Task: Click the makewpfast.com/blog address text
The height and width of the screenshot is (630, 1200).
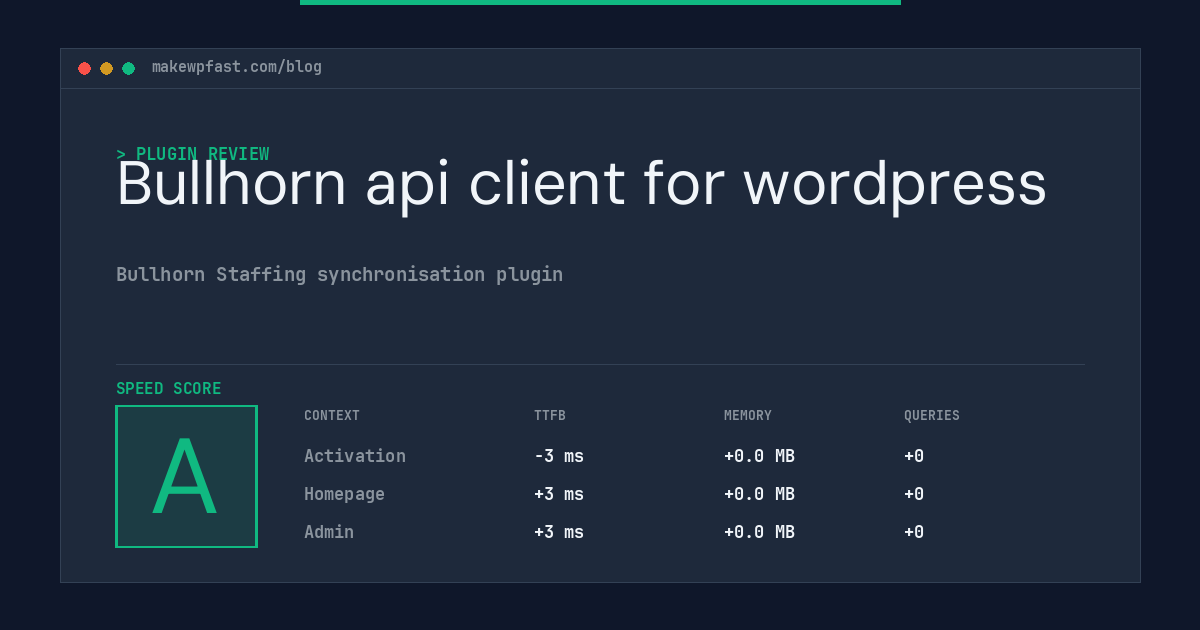Action: 237,67
